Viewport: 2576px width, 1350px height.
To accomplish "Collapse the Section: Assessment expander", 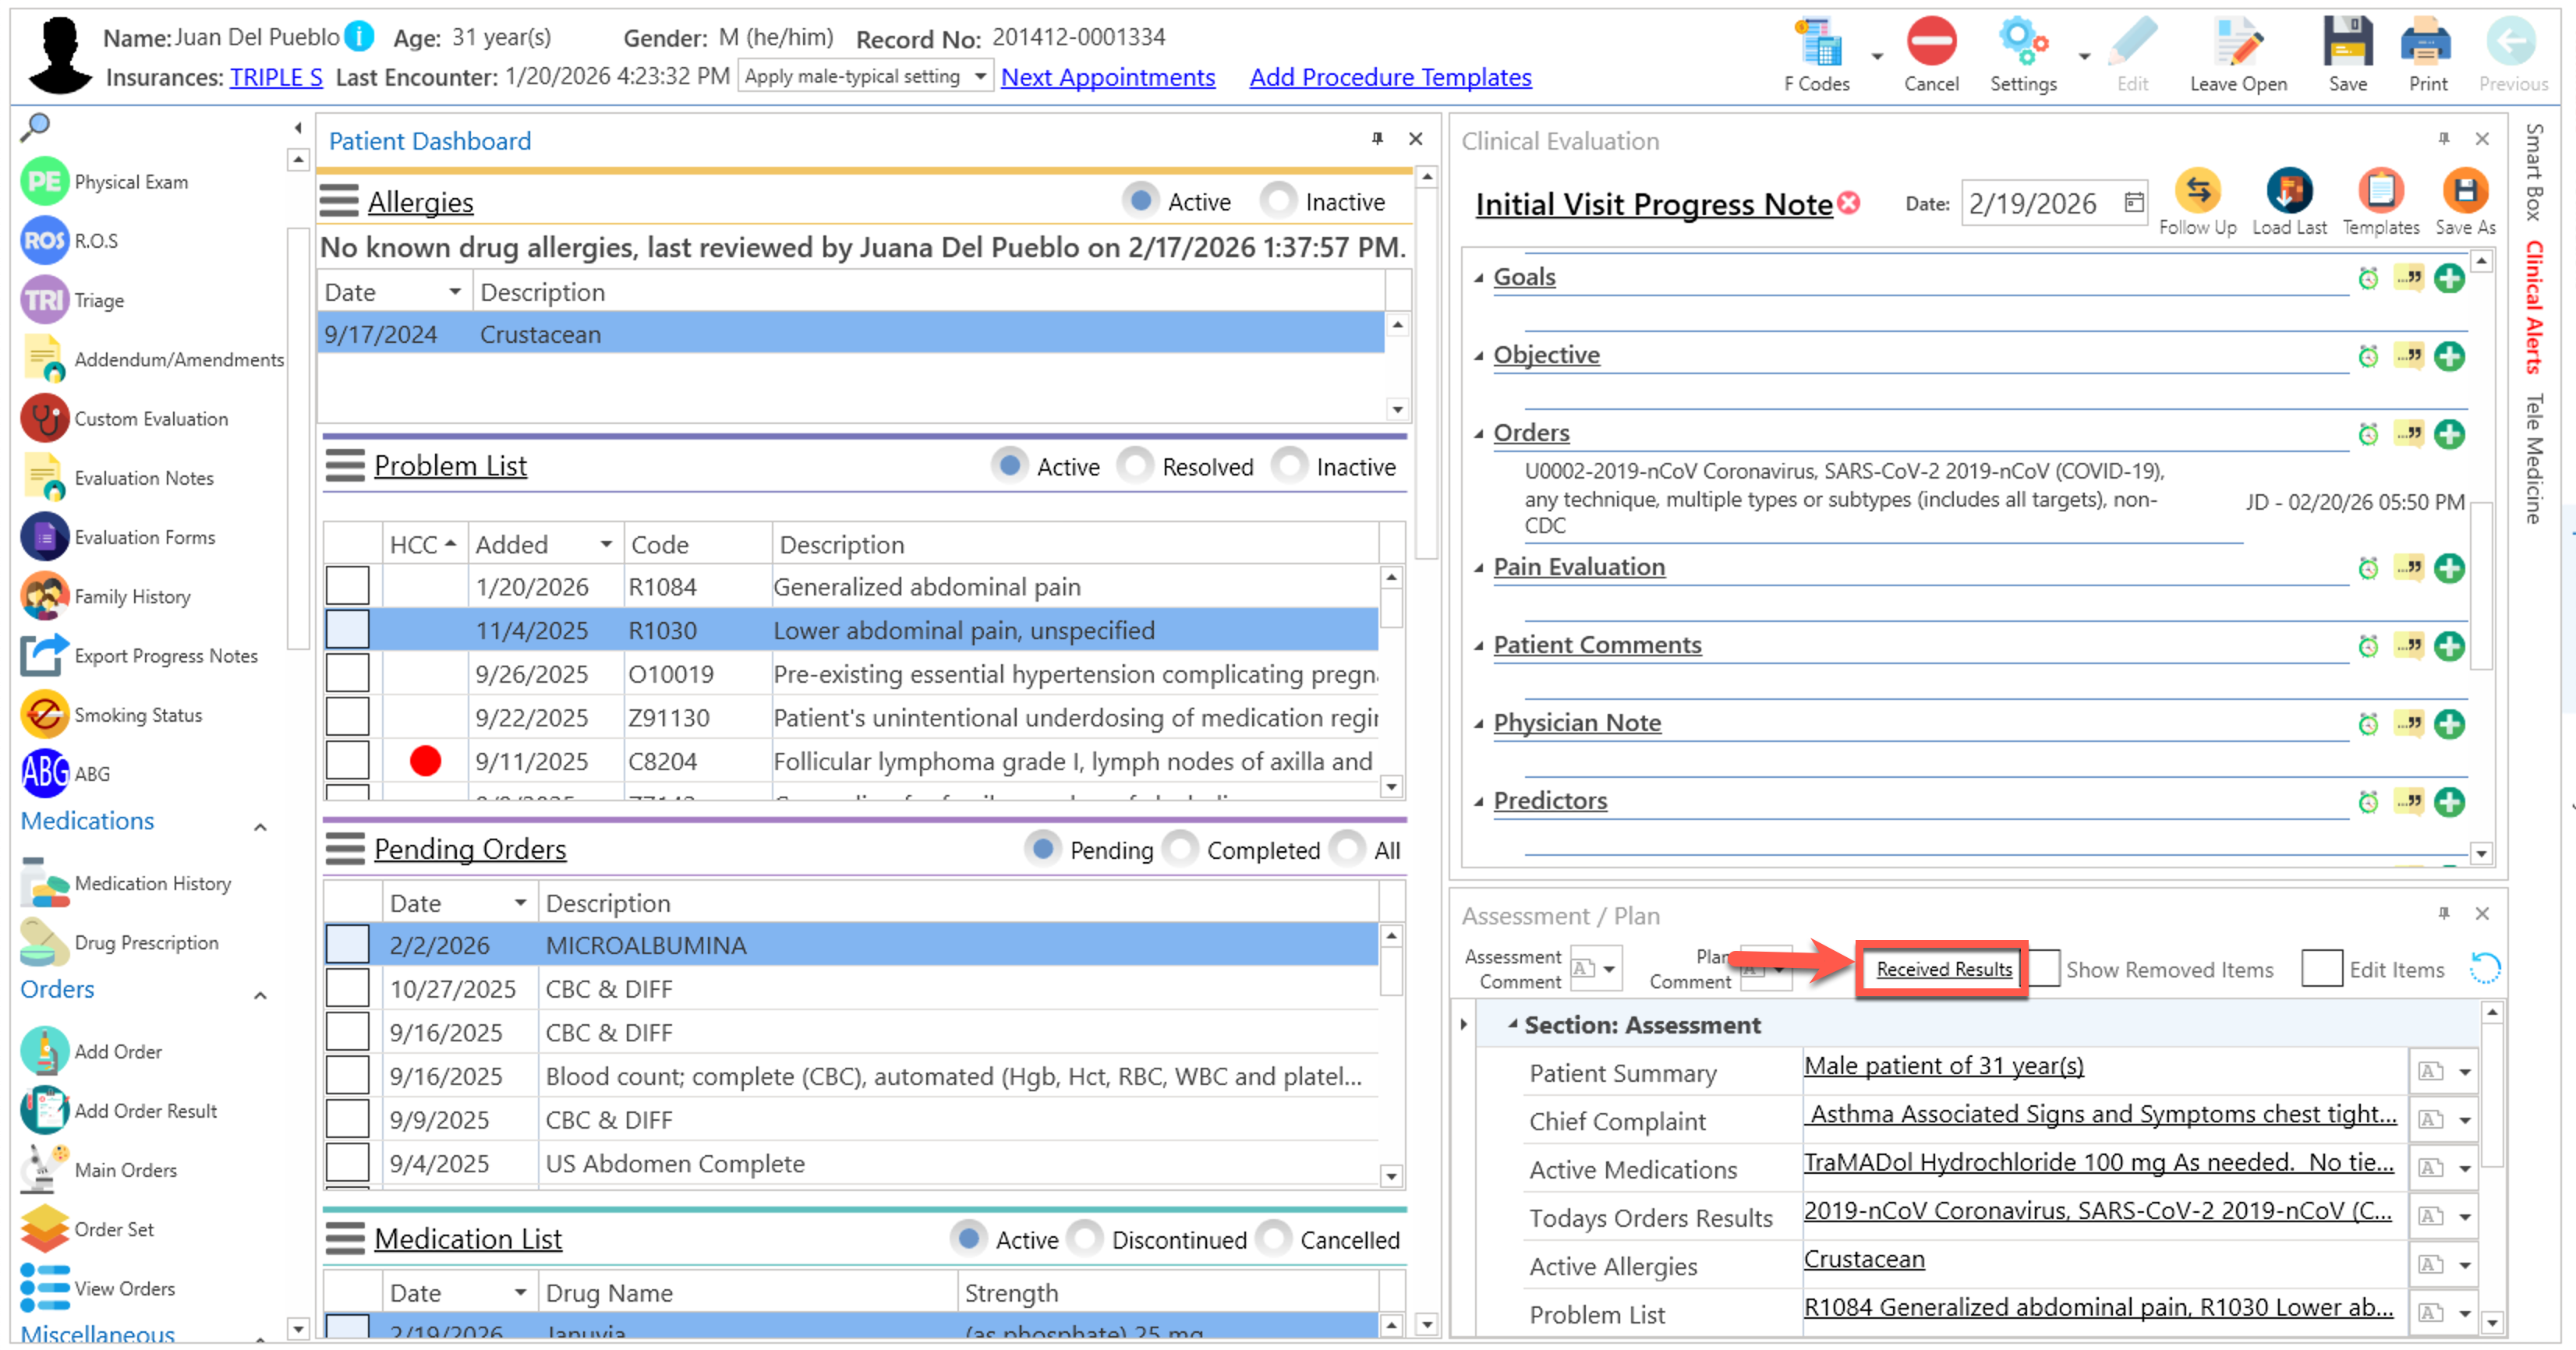I will point(1512,1025).
